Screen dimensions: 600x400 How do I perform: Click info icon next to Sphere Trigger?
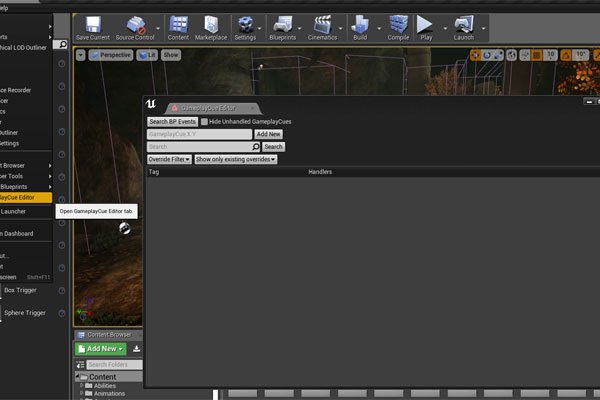(x=62, y=313)
